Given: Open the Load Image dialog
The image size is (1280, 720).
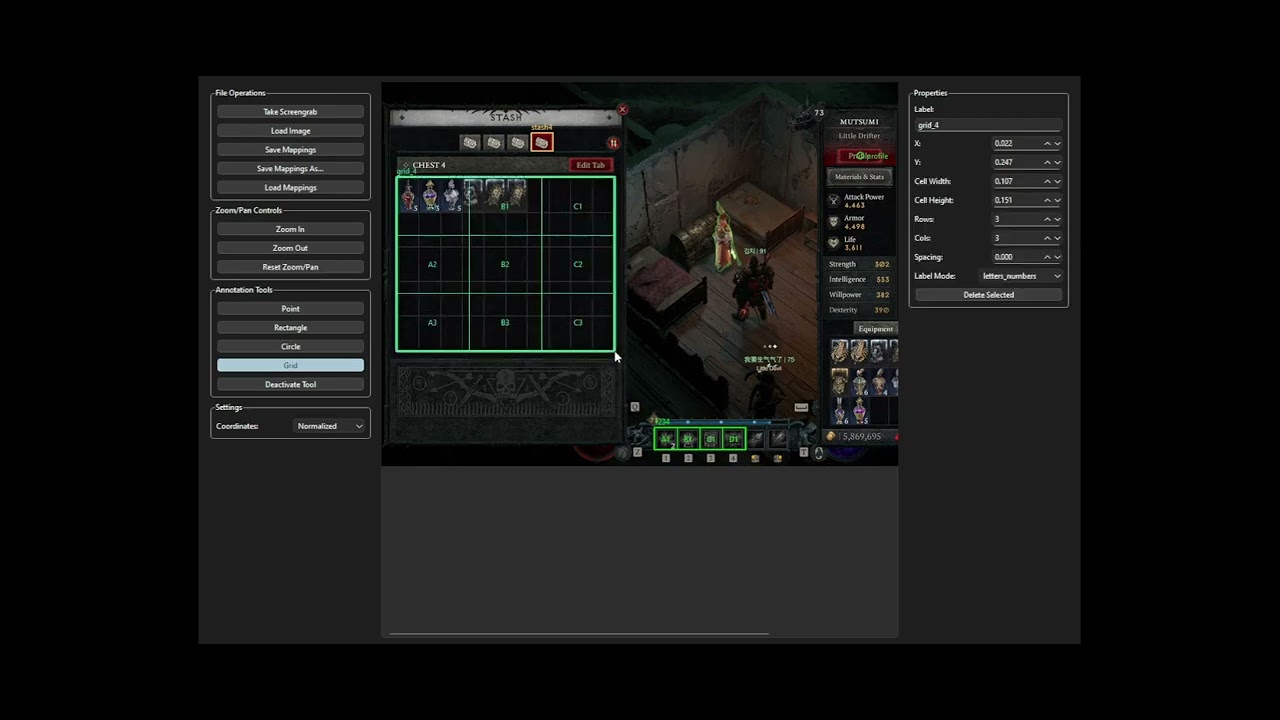Looking at the screenshot, I should 290,131.
